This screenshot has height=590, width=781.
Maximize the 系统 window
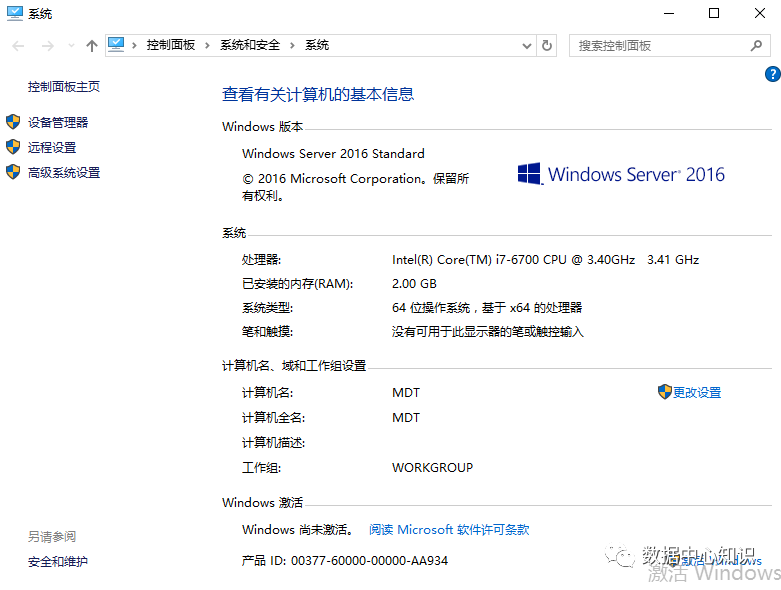(714, 13)
